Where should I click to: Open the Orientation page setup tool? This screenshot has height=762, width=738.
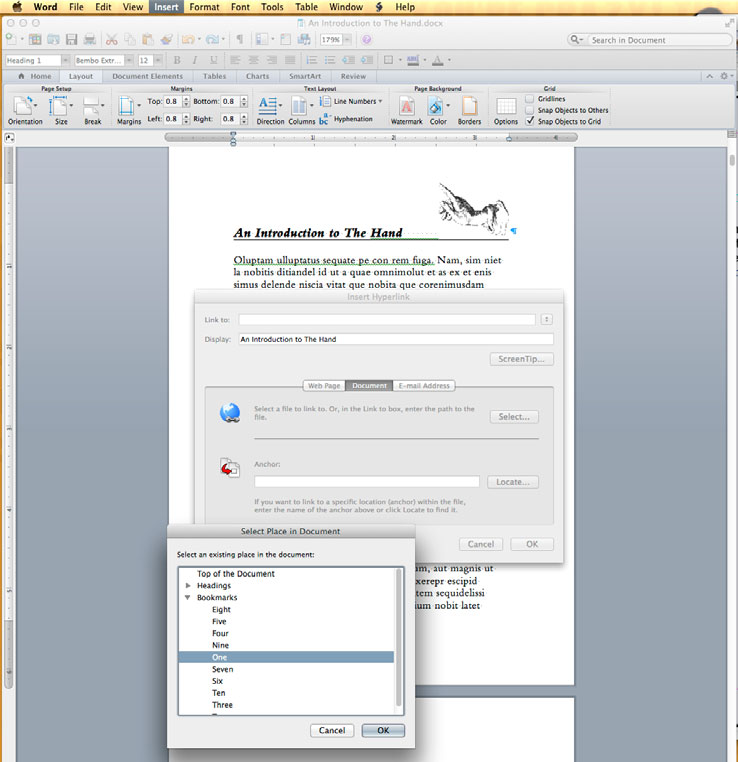[x=24, y=107]
